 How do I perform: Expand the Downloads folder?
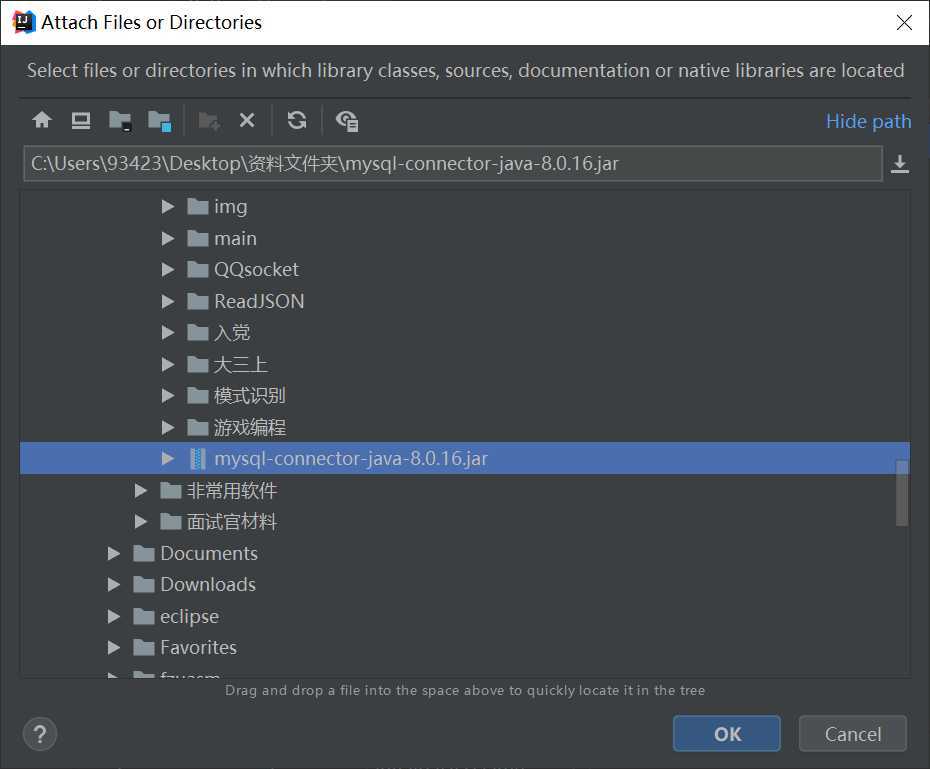(x=113, y=585)
